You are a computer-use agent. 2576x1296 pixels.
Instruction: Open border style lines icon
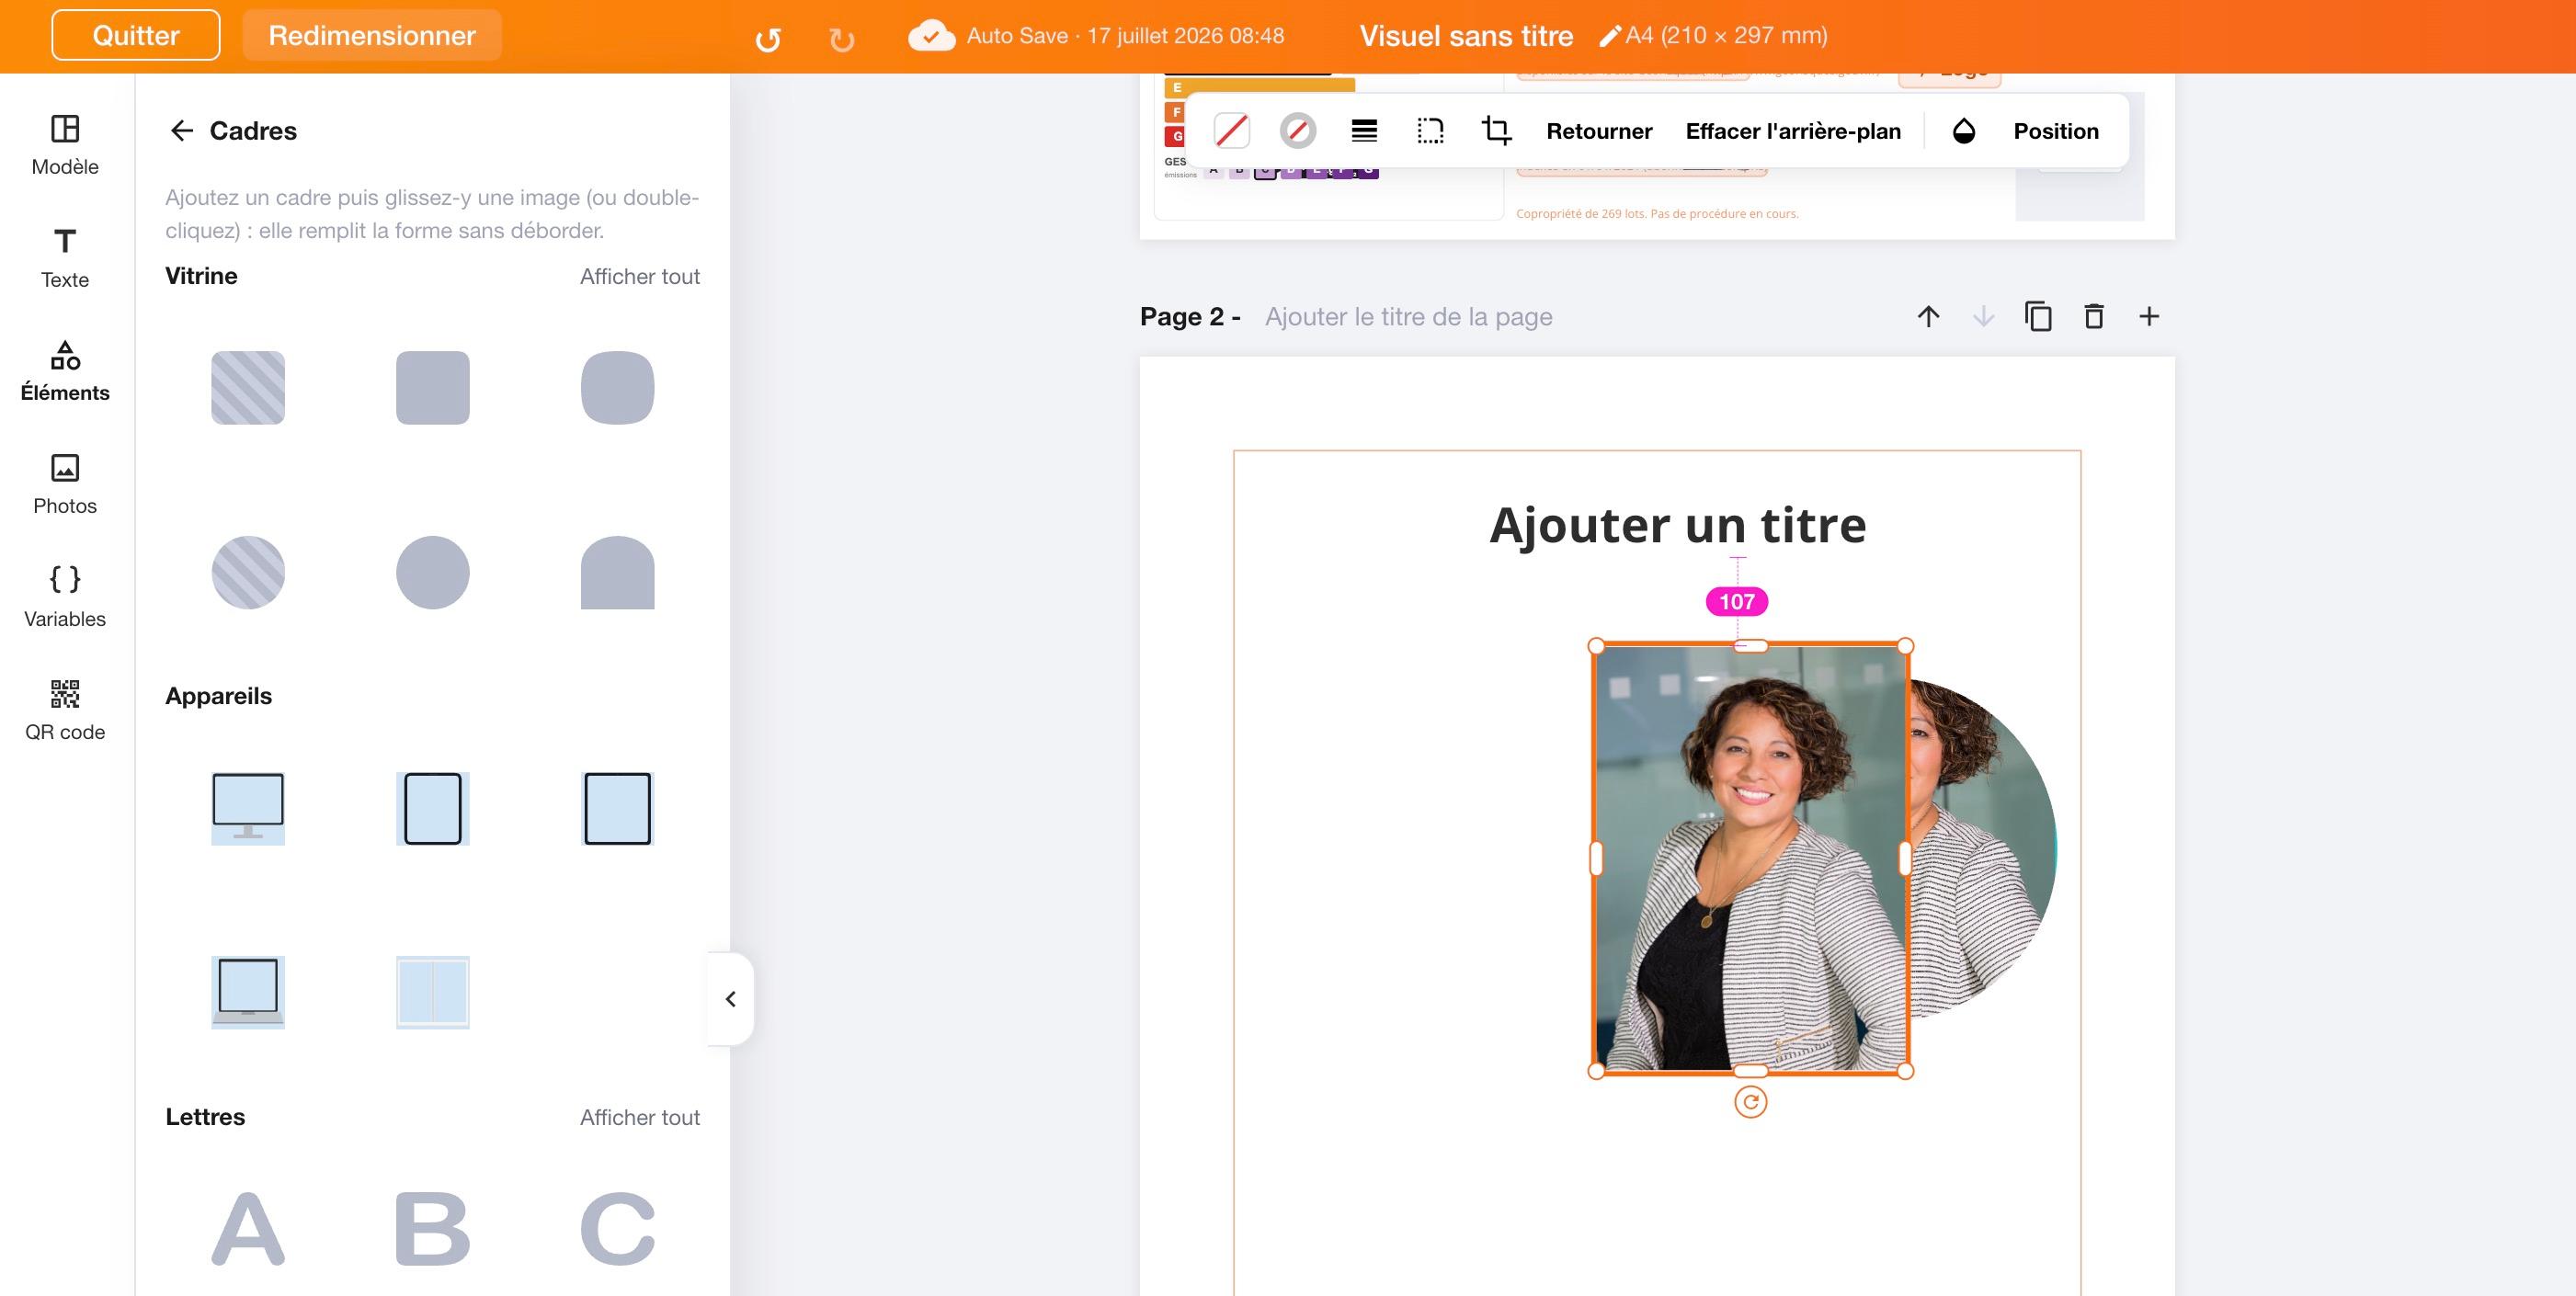coord(1364,131)
